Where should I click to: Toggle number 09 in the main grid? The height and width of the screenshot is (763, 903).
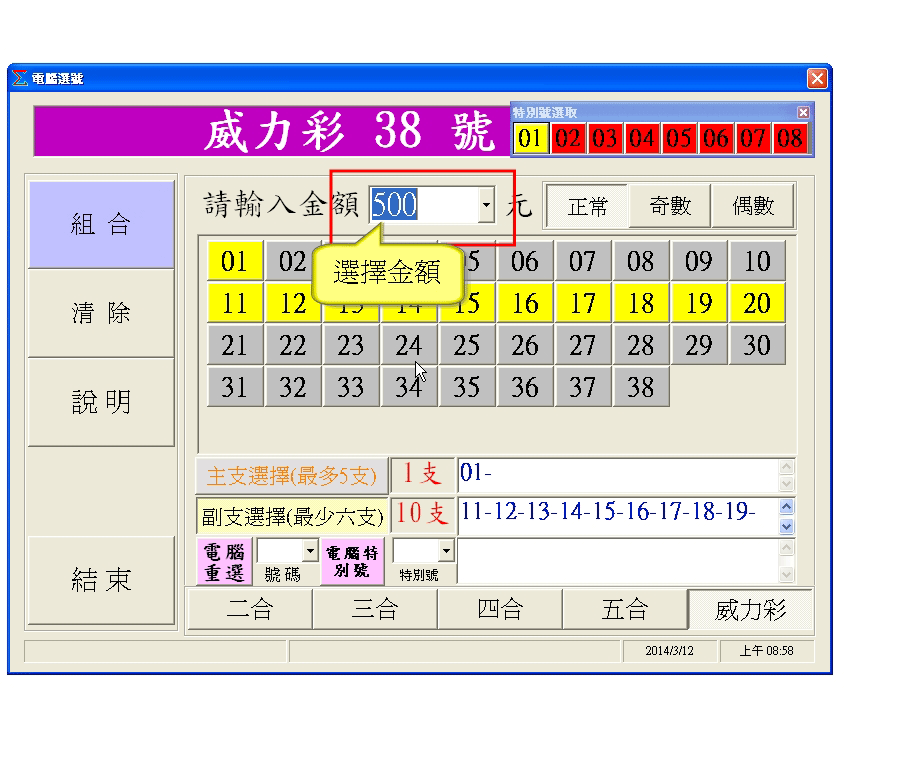(x=699, y=261)
